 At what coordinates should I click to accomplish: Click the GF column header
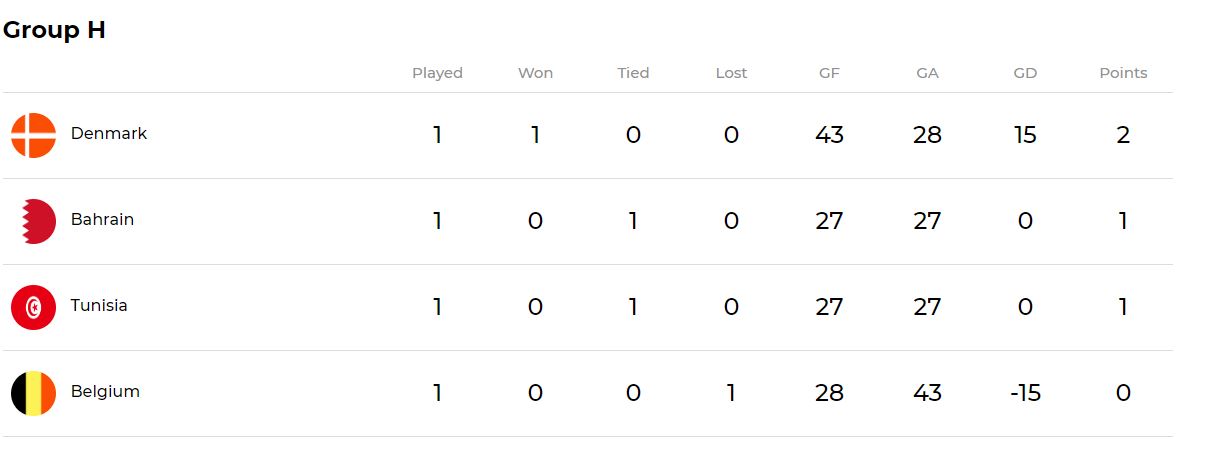pos(829,73)
